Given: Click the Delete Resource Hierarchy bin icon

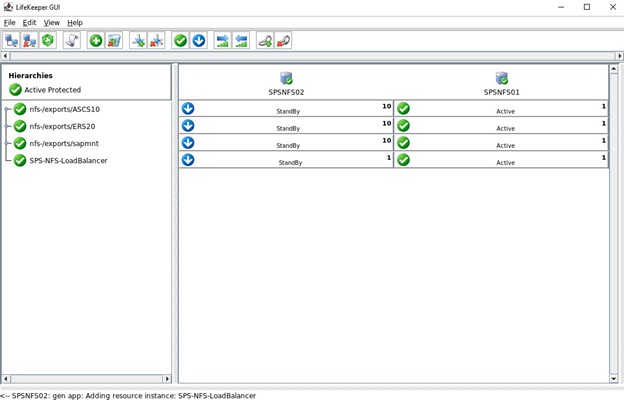Looking at the screenshot, I should tap(114, 41).
